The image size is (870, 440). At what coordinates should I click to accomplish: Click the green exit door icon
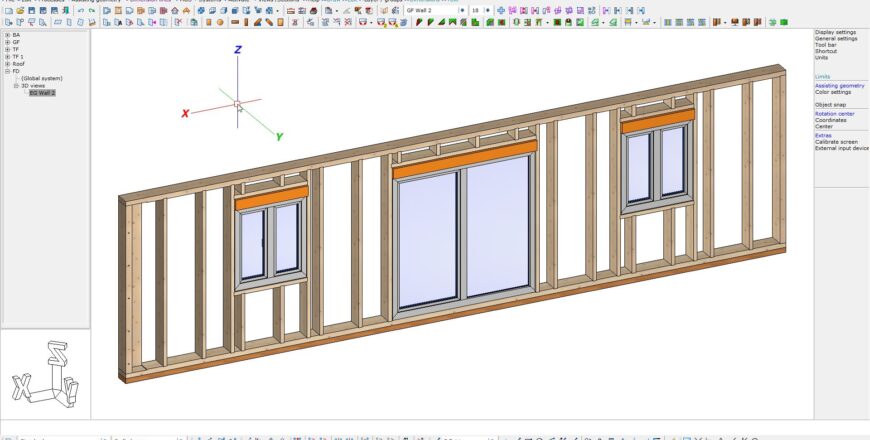click(x=66, y=11)
